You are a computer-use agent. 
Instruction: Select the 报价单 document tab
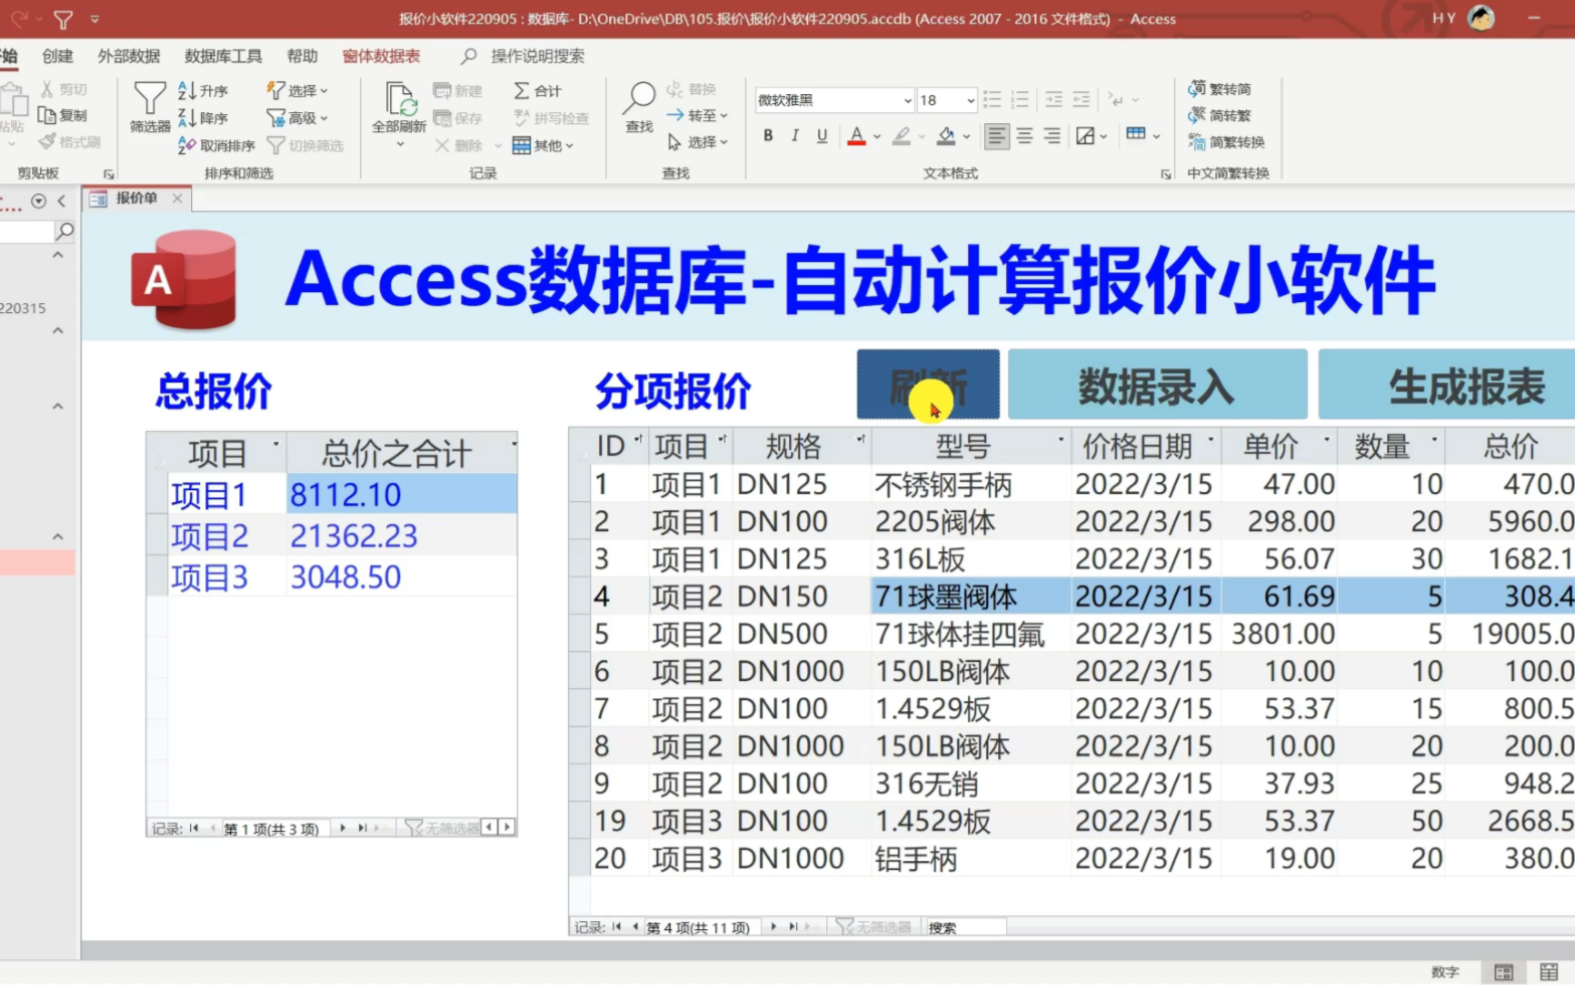(x=136, y=198)
